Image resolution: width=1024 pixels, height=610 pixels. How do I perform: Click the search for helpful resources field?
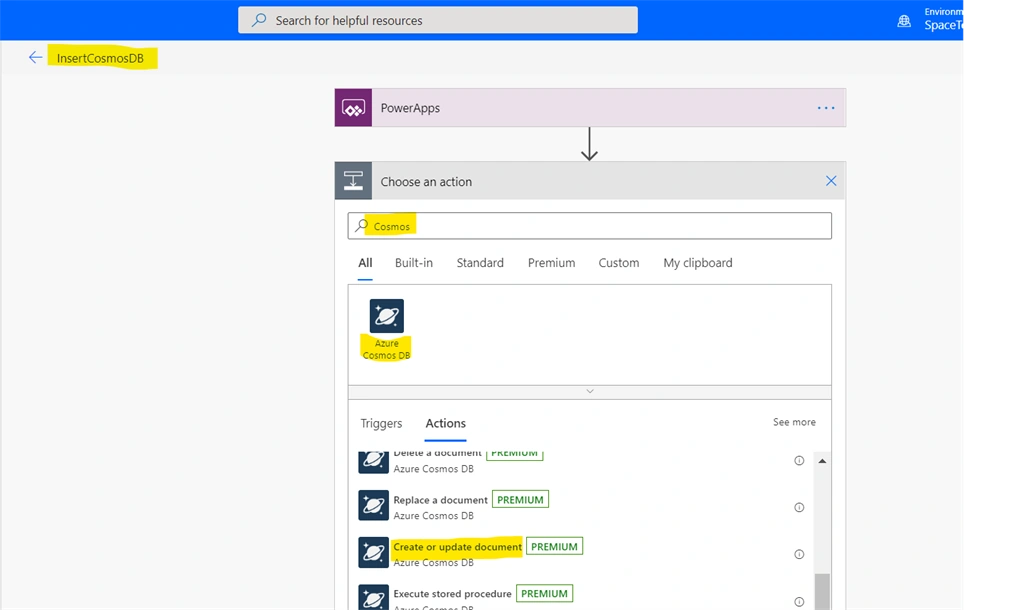(x=438, y=20)
